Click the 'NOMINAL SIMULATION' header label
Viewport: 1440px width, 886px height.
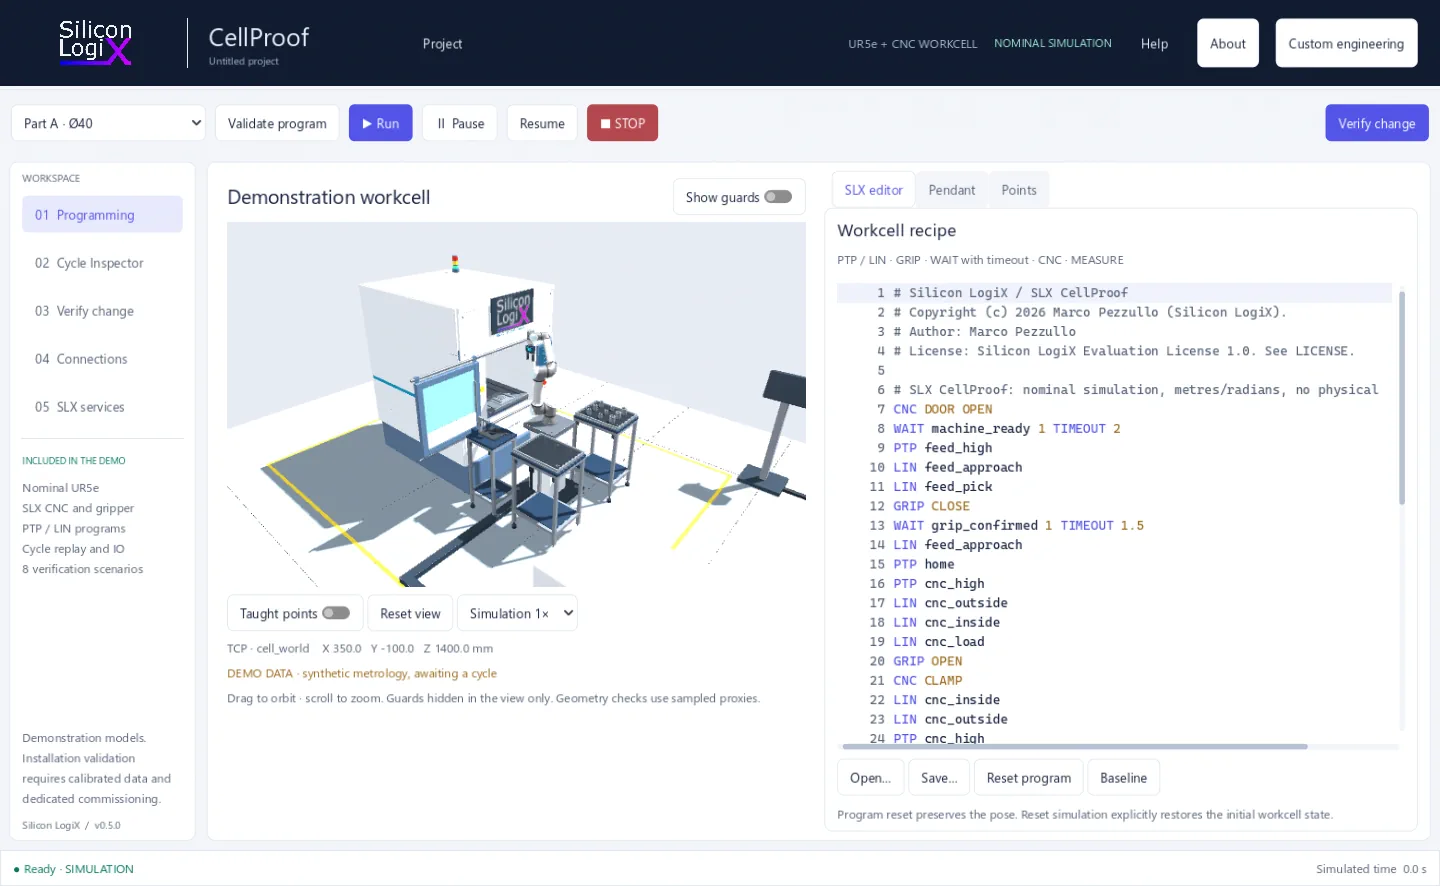tap(1053, 43)
